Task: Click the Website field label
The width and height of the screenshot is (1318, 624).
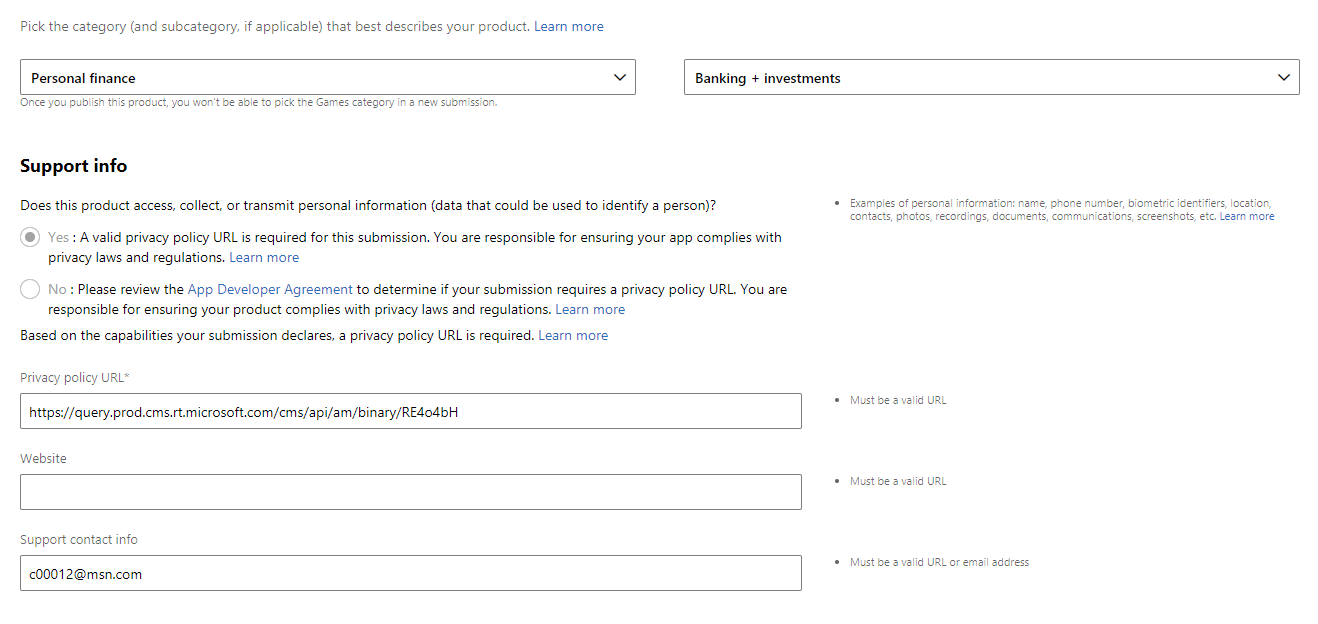Action: 43,459
